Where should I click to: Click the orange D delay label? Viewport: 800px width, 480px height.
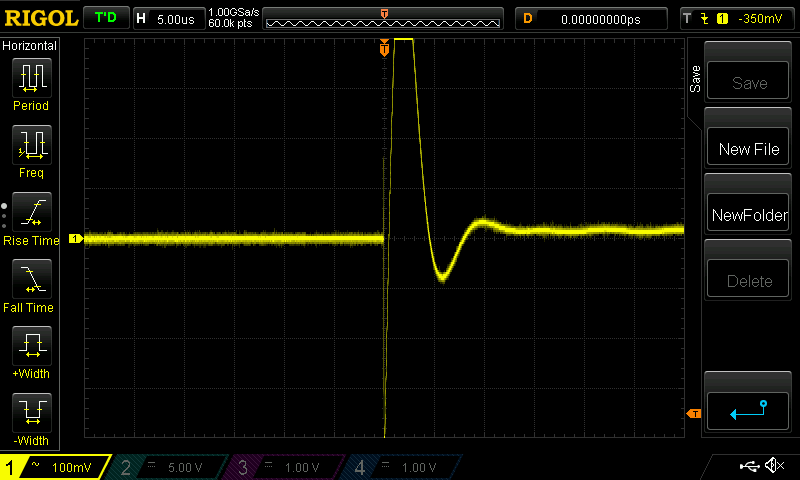click(528, 19)
